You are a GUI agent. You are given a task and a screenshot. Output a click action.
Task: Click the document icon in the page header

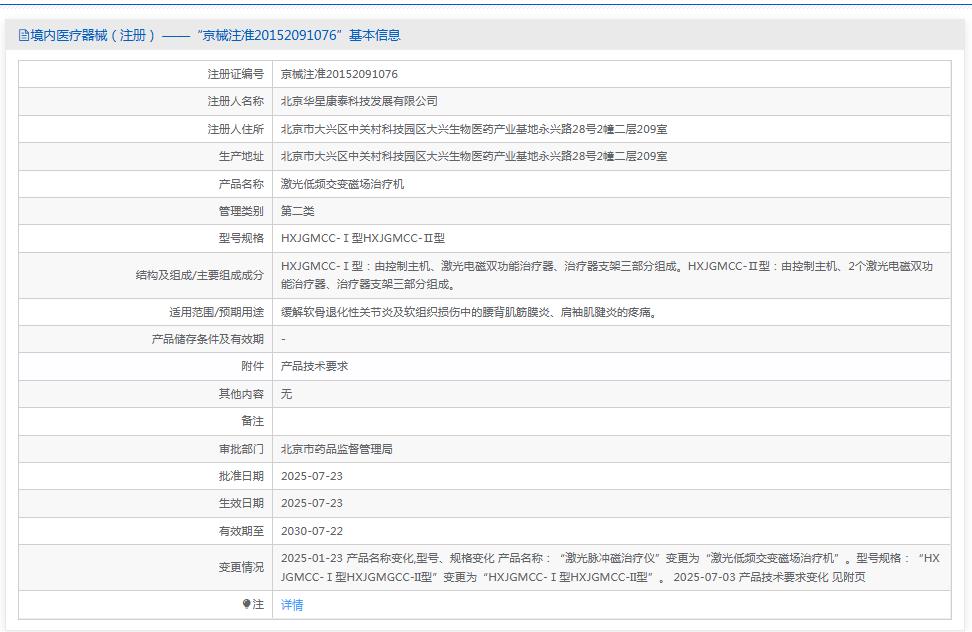(x=22, y=38)
